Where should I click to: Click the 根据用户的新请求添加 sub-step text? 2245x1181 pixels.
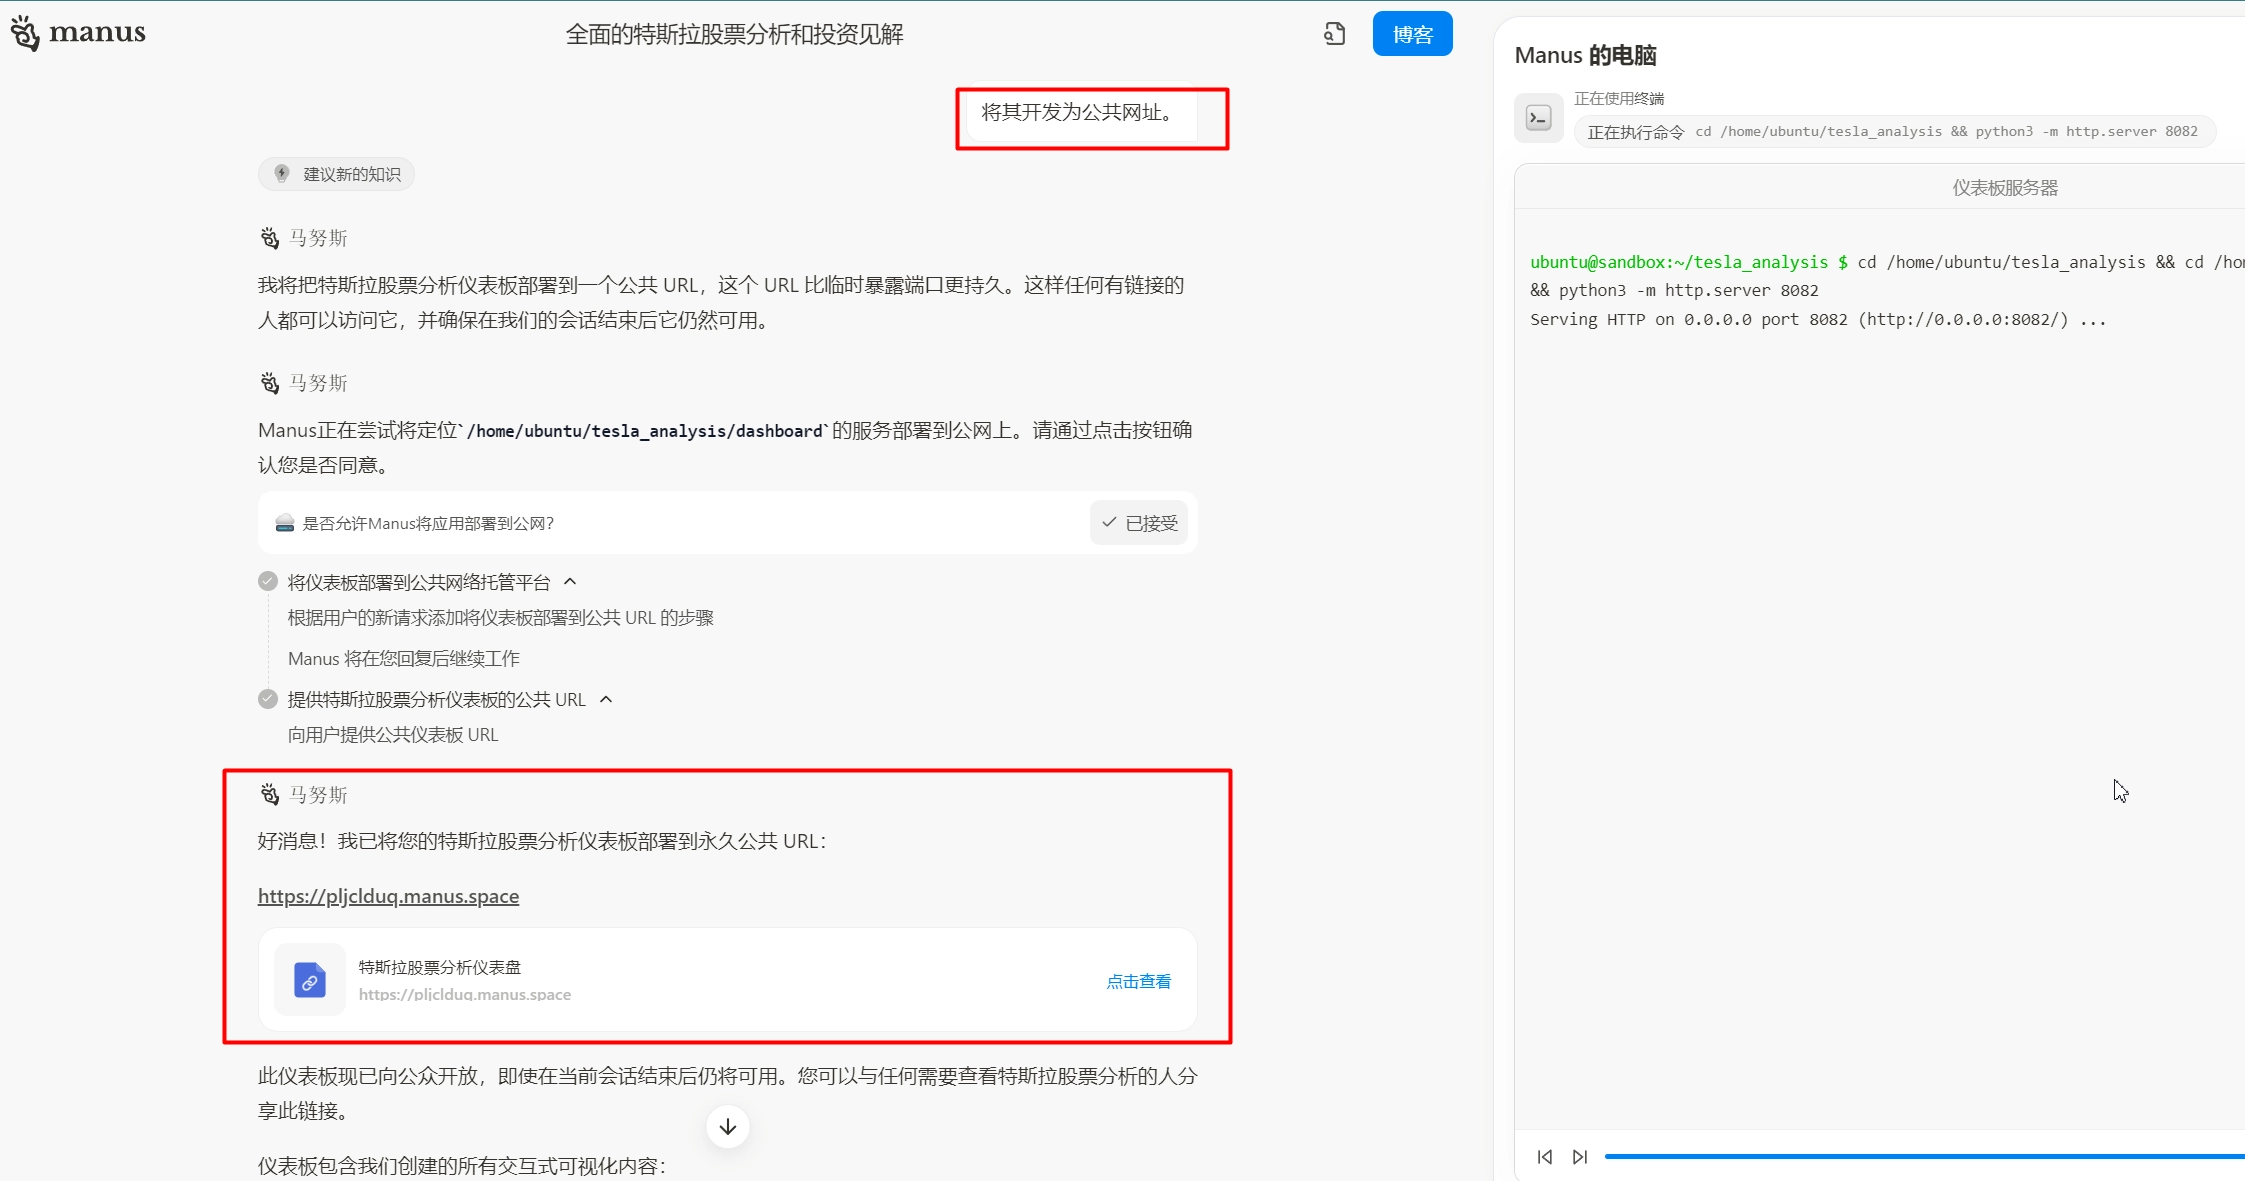(x=501, y=618)
